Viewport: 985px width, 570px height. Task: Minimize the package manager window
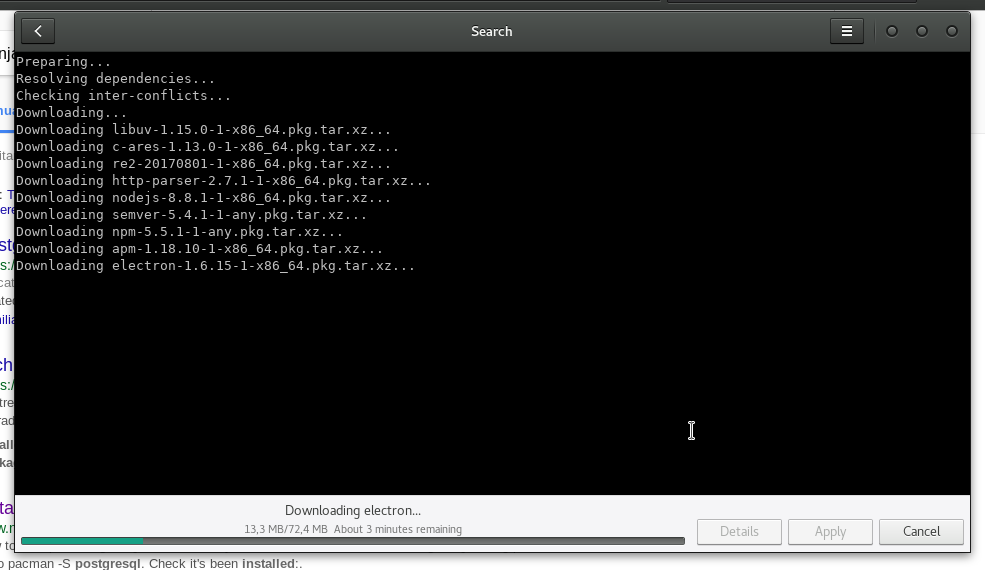tap(892, 31)
